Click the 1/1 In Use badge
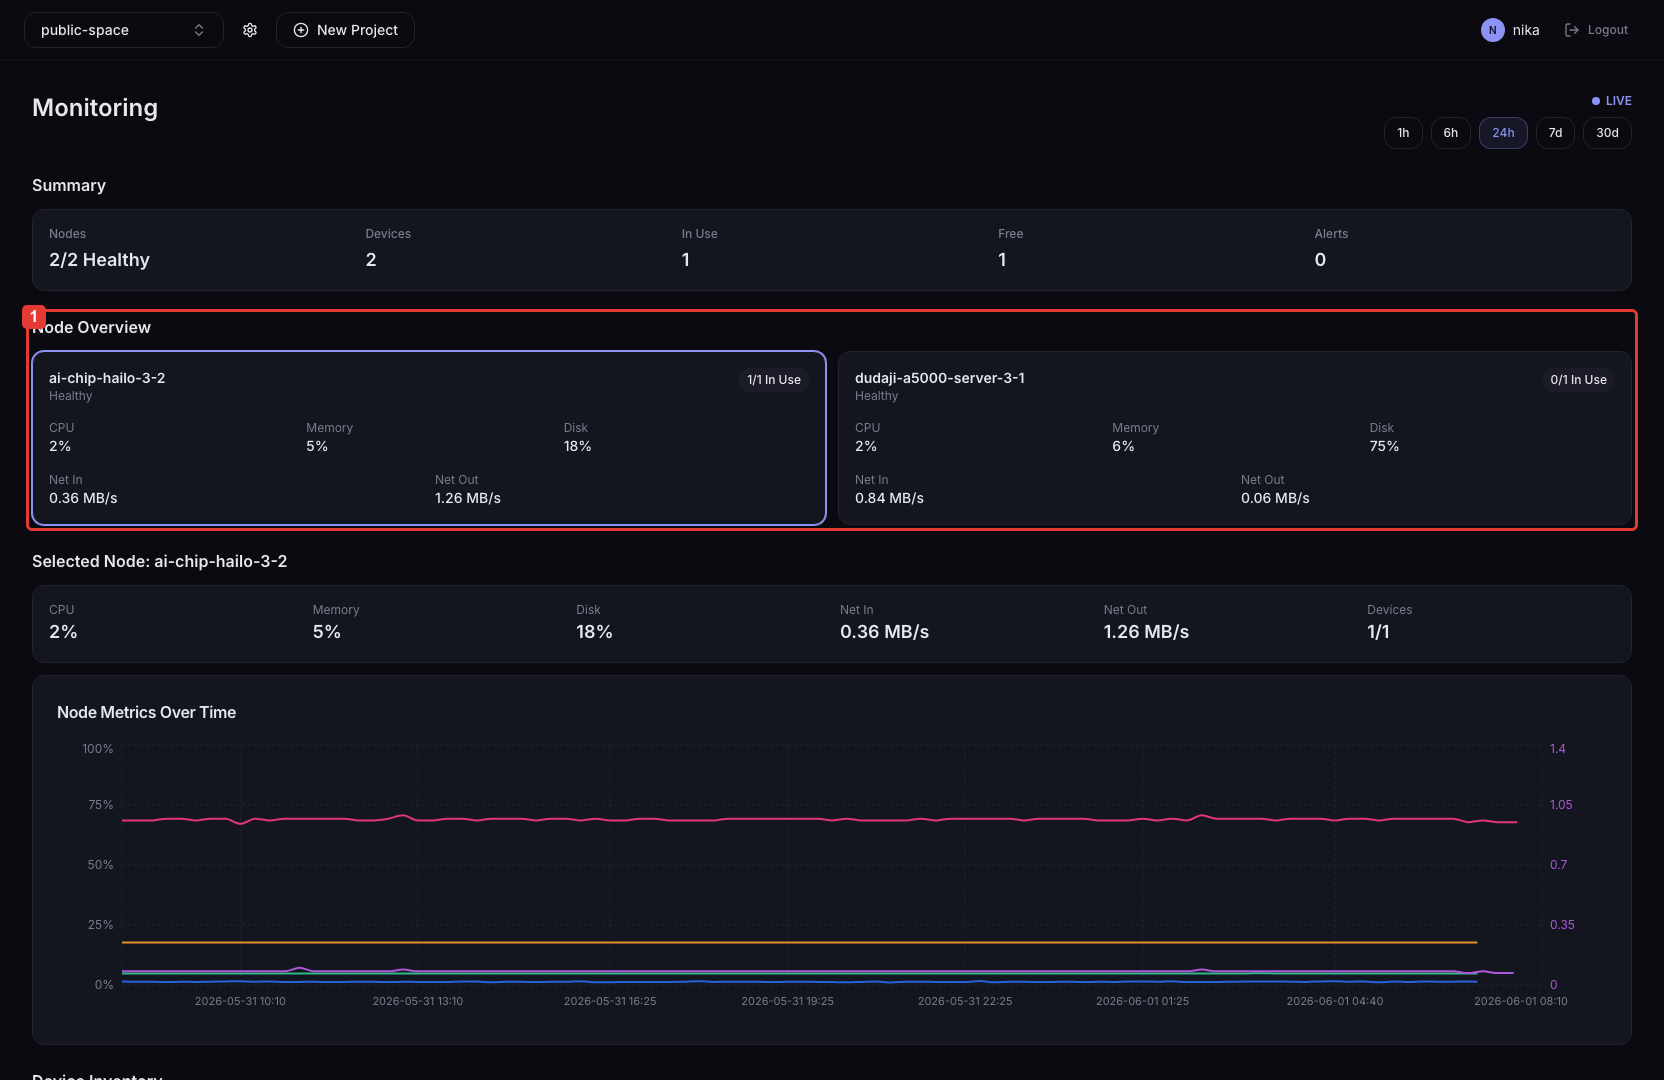Screen dimensions: 1664x1080 (x=774, y=380)
